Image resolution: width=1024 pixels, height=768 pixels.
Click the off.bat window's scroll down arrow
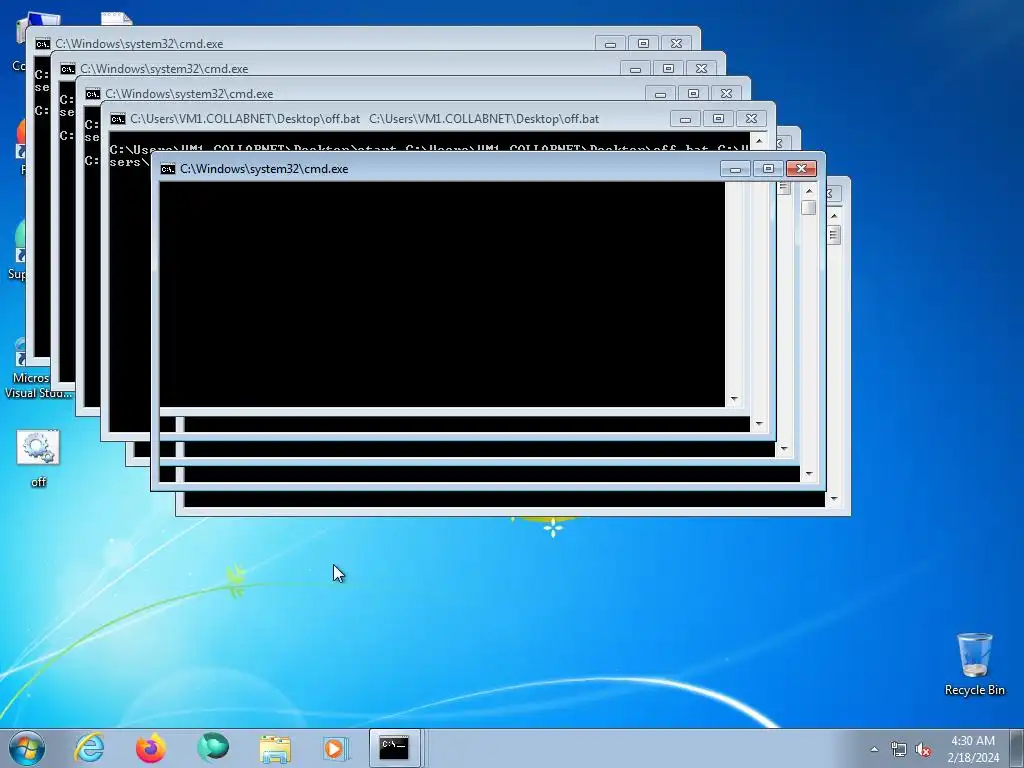point(759,424)
